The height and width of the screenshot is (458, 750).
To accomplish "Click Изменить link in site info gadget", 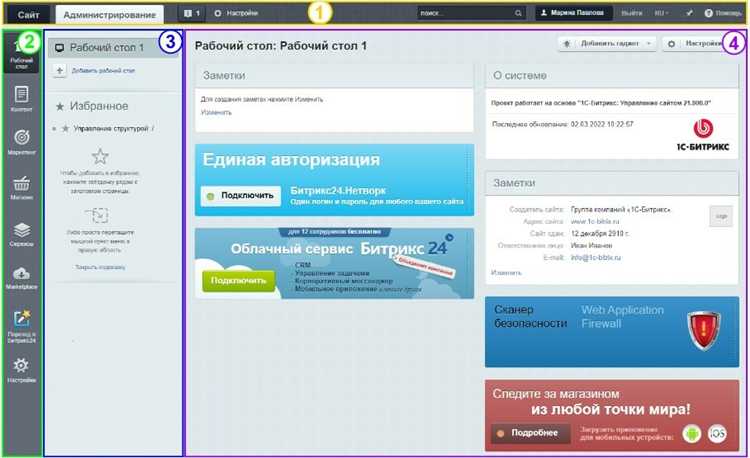I will coord(507,273).
